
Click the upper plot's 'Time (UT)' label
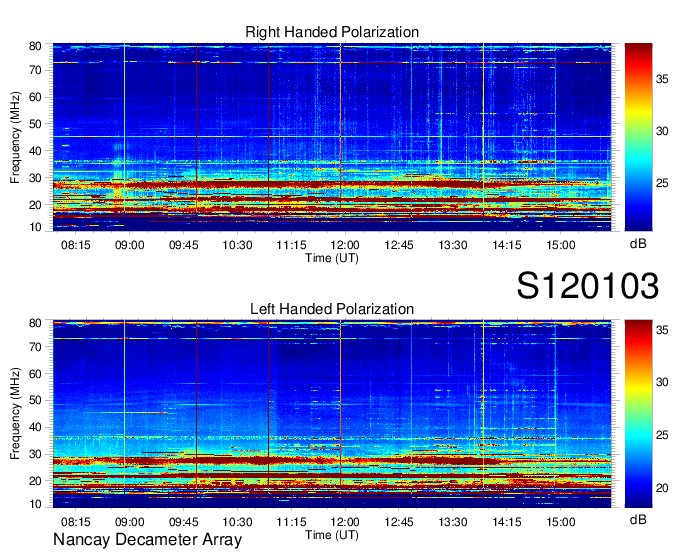point(332,258)
